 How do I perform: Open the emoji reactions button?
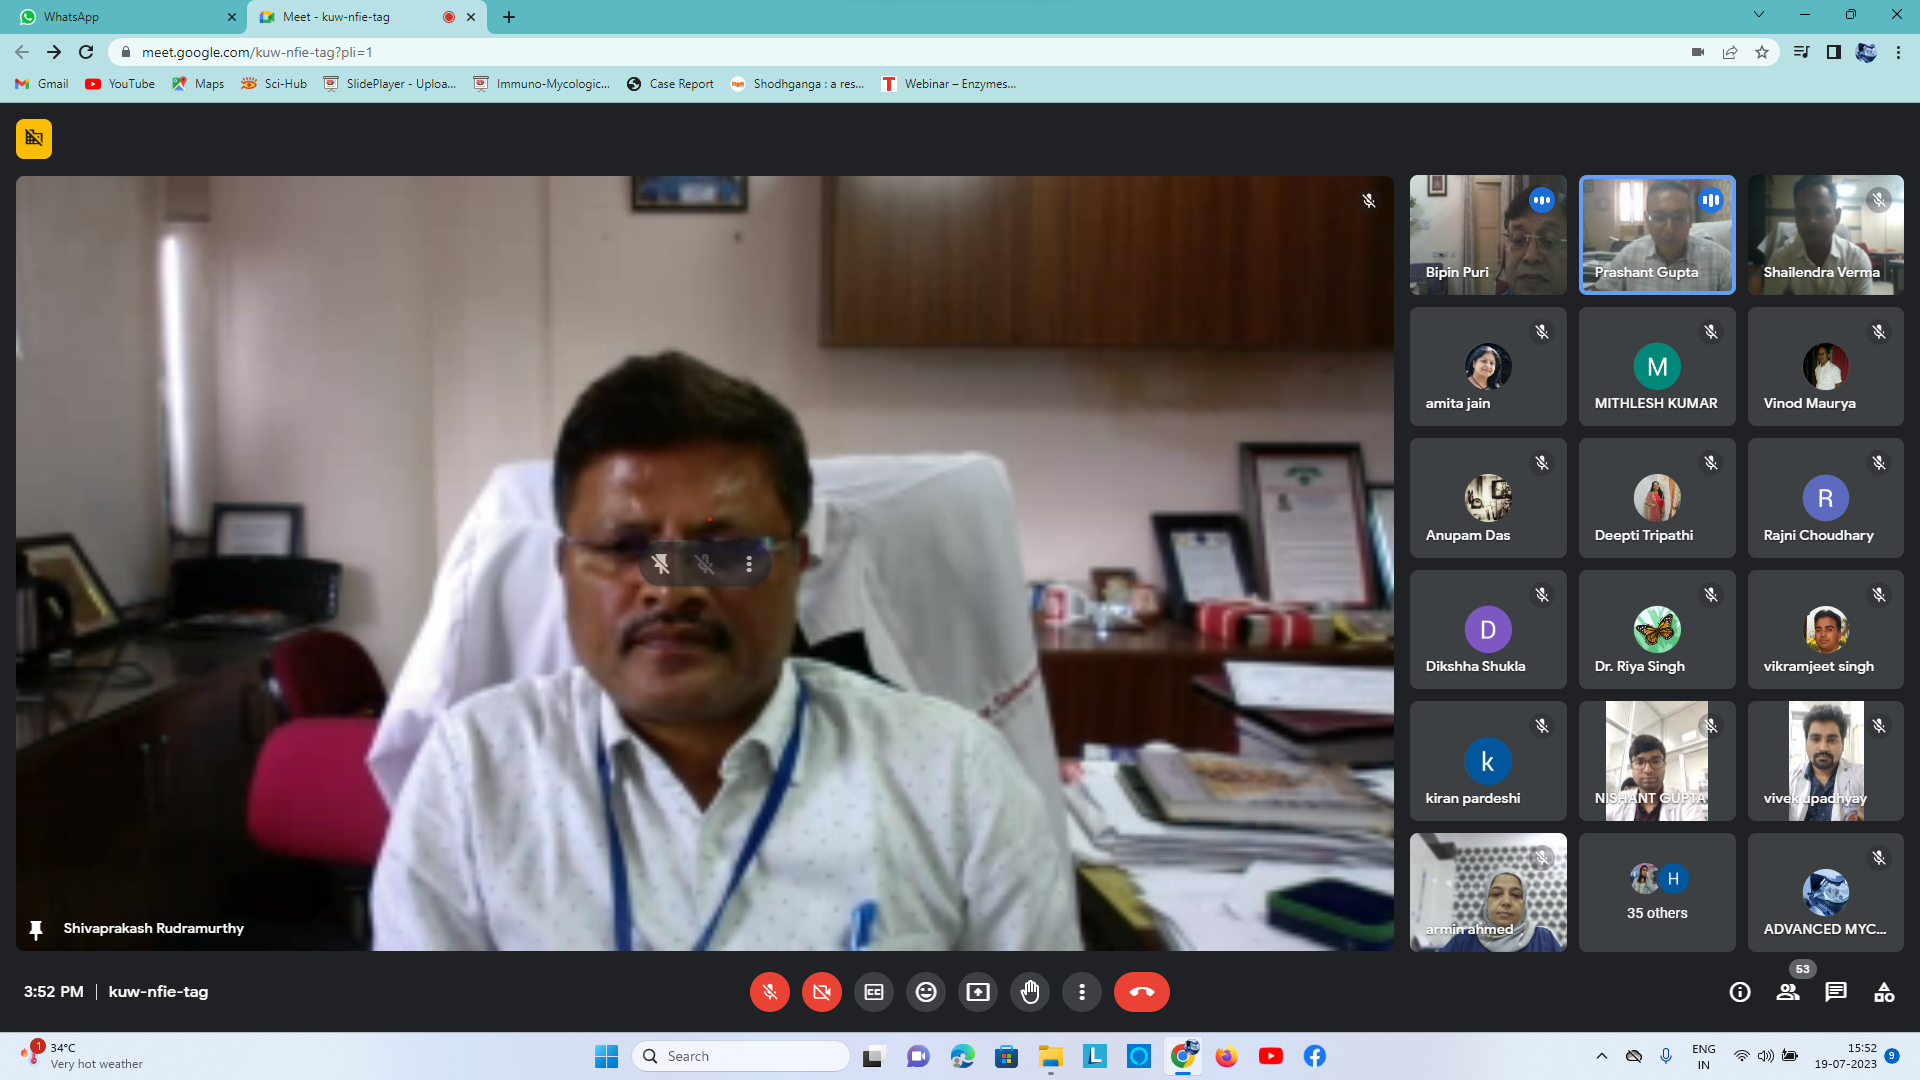pyautogui.click(x=926, y=992)
